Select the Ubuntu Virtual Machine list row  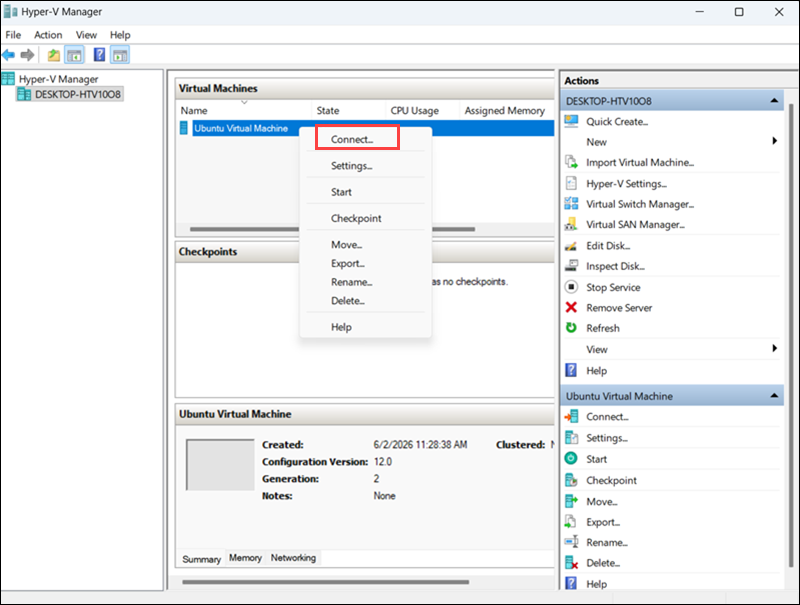pyautogui.click(x=365, y=128)
